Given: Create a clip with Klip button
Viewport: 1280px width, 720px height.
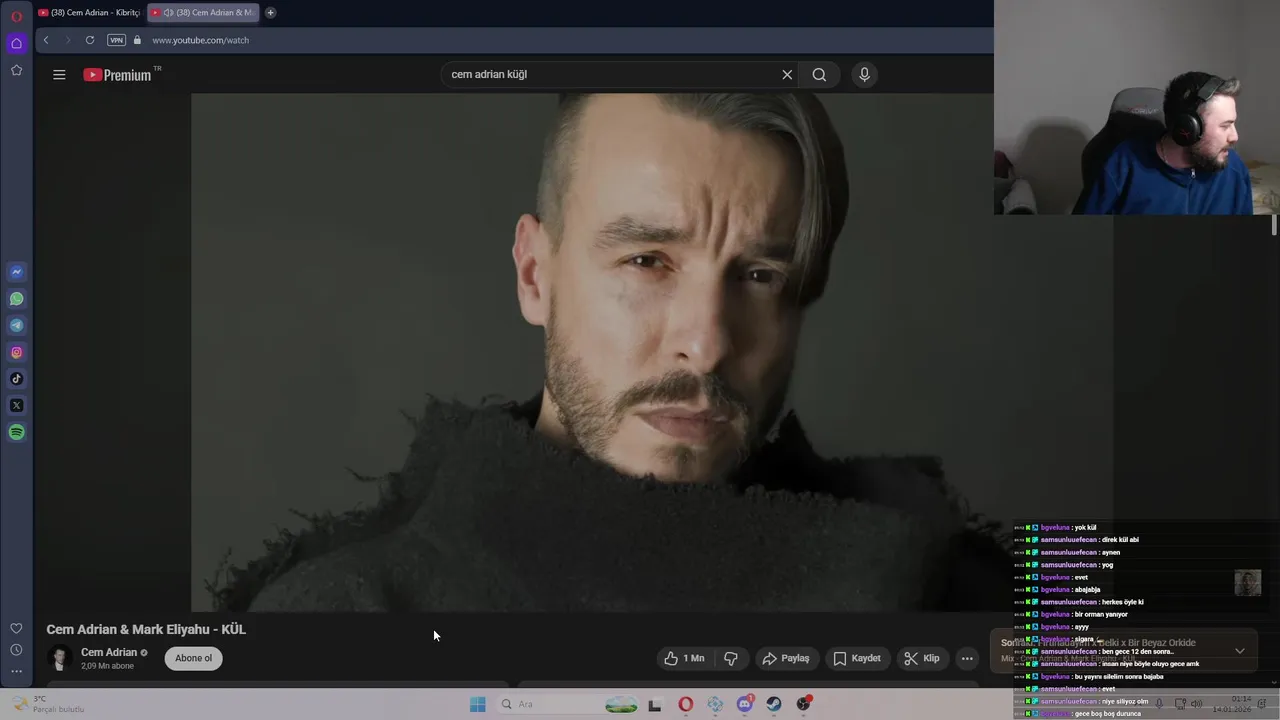Looking at the screenshot, I should tap(922, 658).
